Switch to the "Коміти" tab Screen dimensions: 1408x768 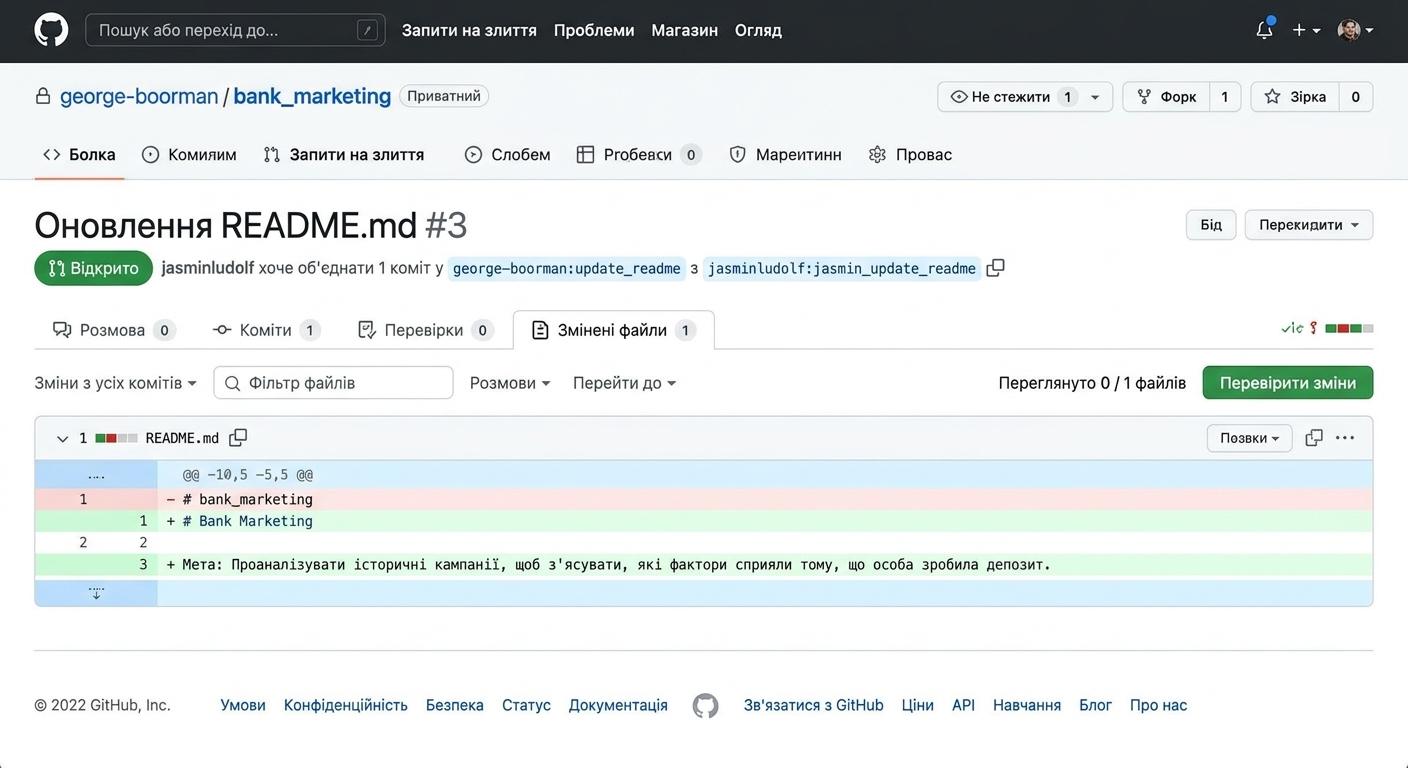266,330
